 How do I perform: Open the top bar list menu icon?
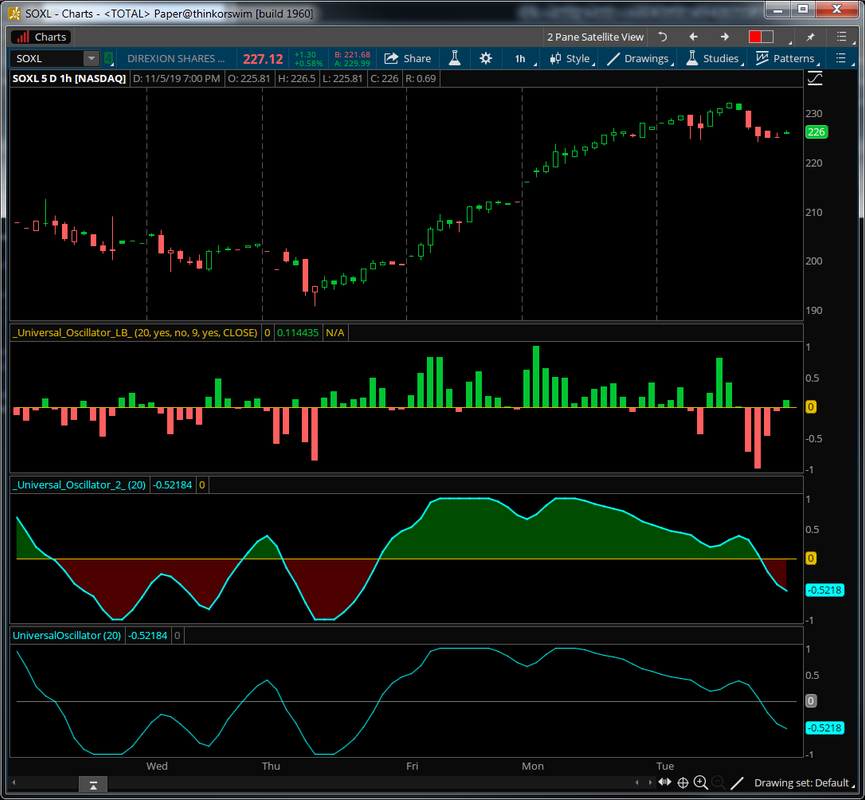[841, 36]
